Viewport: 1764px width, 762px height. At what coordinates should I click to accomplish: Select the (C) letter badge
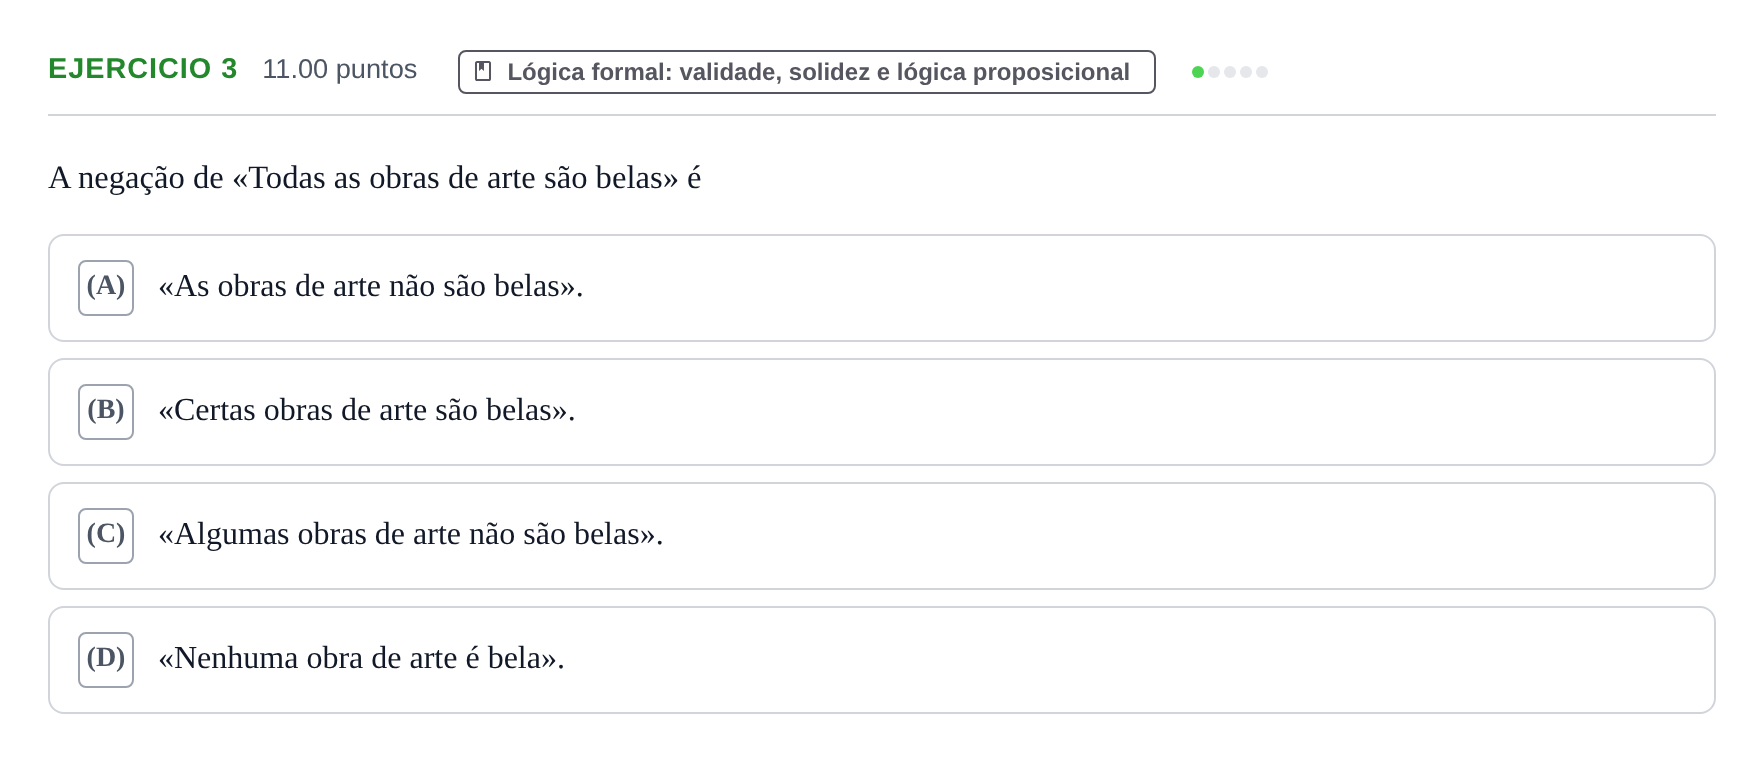pyautogui.click(x=106, y=536)
